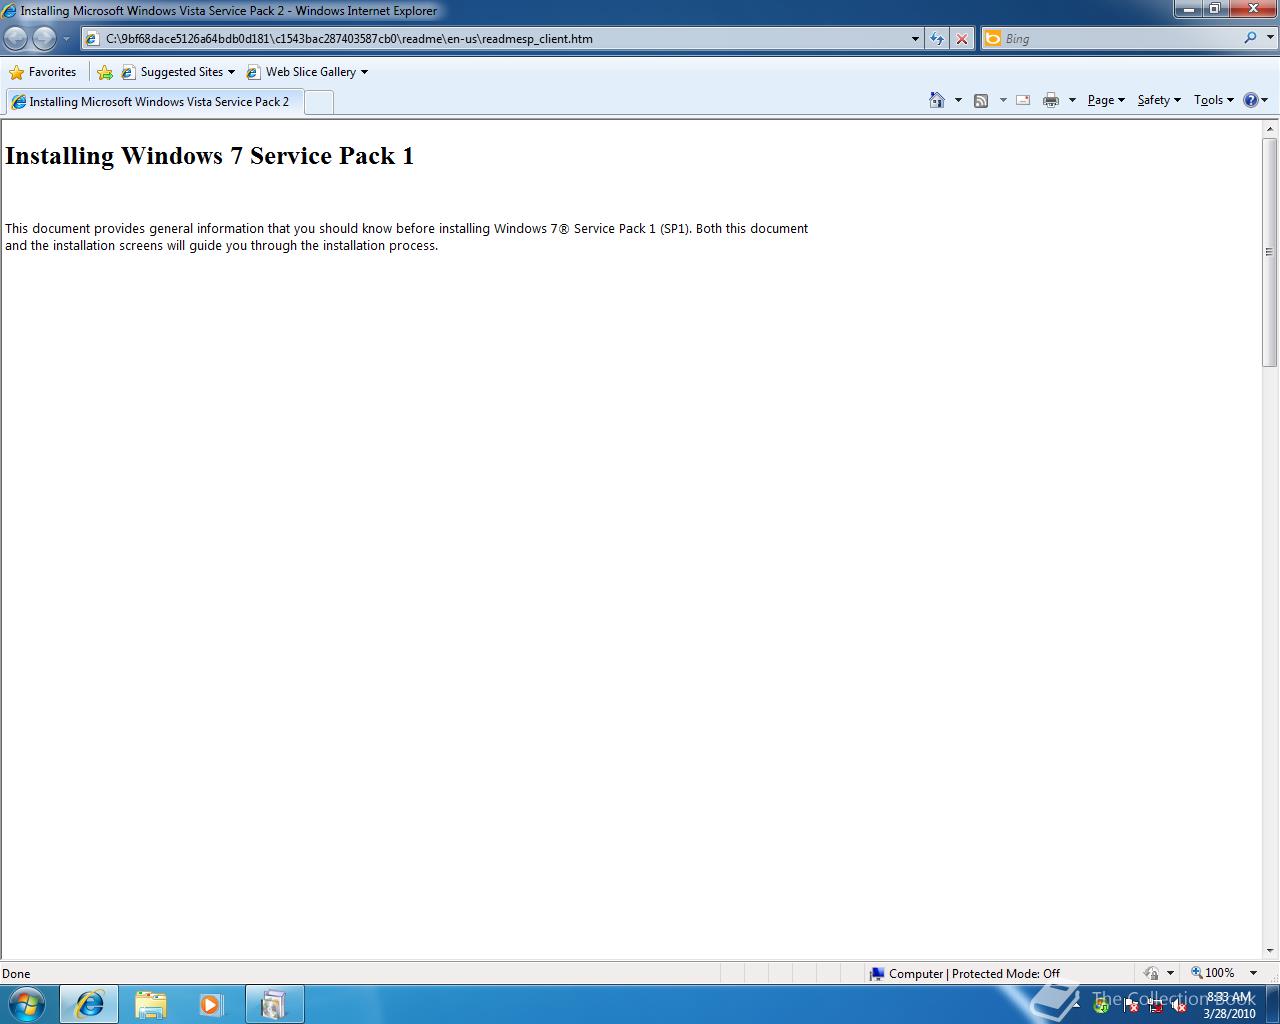Restore down the Internet Explorer window
Screen dimensions: 1280x1024
tap(1214, 9)
